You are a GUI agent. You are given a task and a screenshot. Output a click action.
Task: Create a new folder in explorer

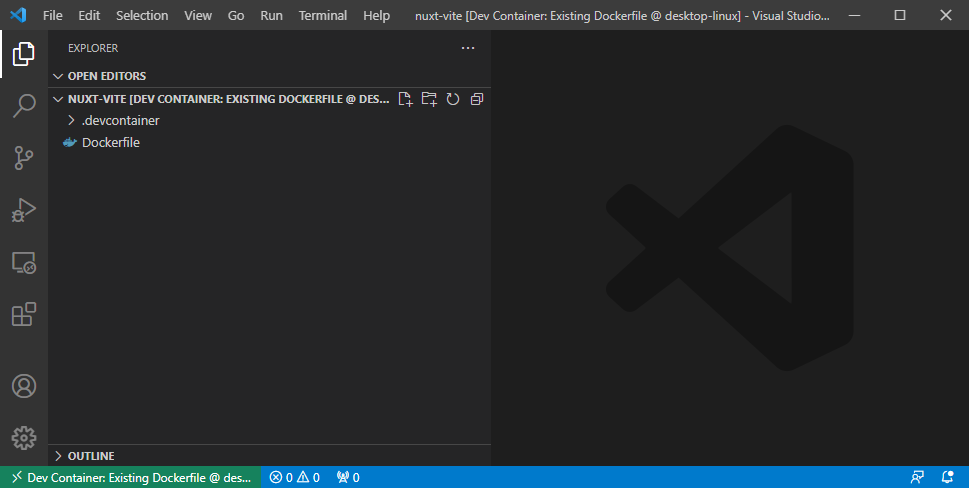click(429, 99)
